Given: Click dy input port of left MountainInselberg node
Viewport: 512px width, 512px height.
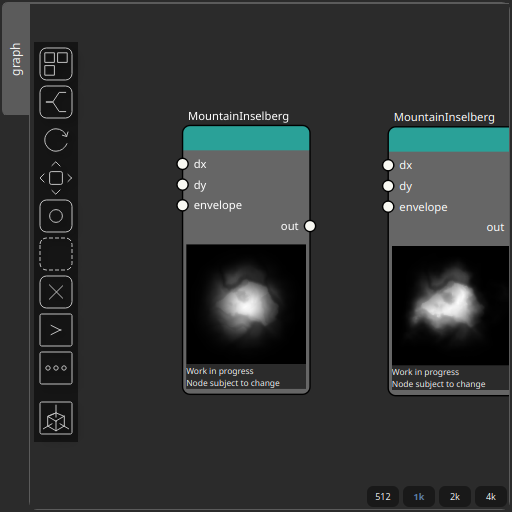Looking at the screenshot, I should [182, 185].
